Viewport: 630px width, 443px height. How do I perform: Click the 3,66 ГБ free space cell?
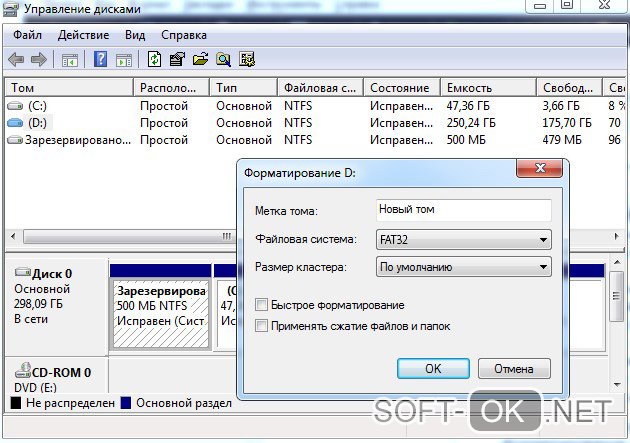[561, 106]
